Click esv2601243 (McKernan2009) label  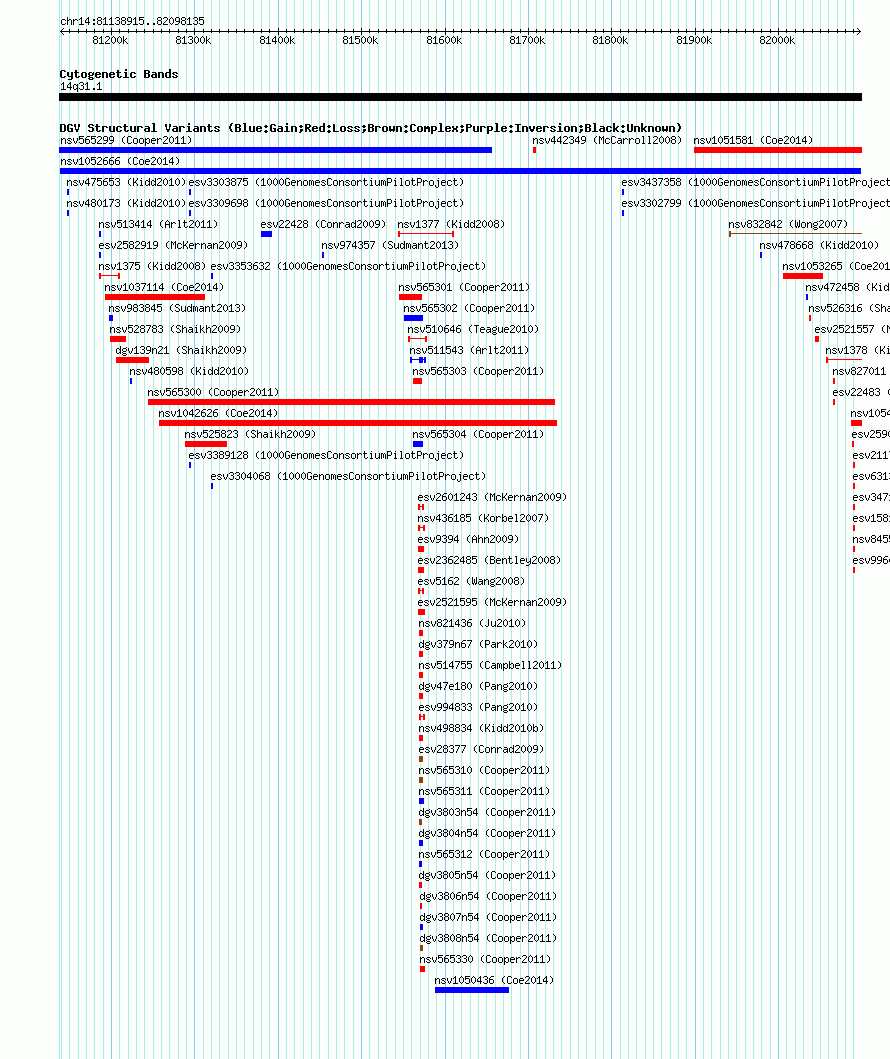[492, 496]
